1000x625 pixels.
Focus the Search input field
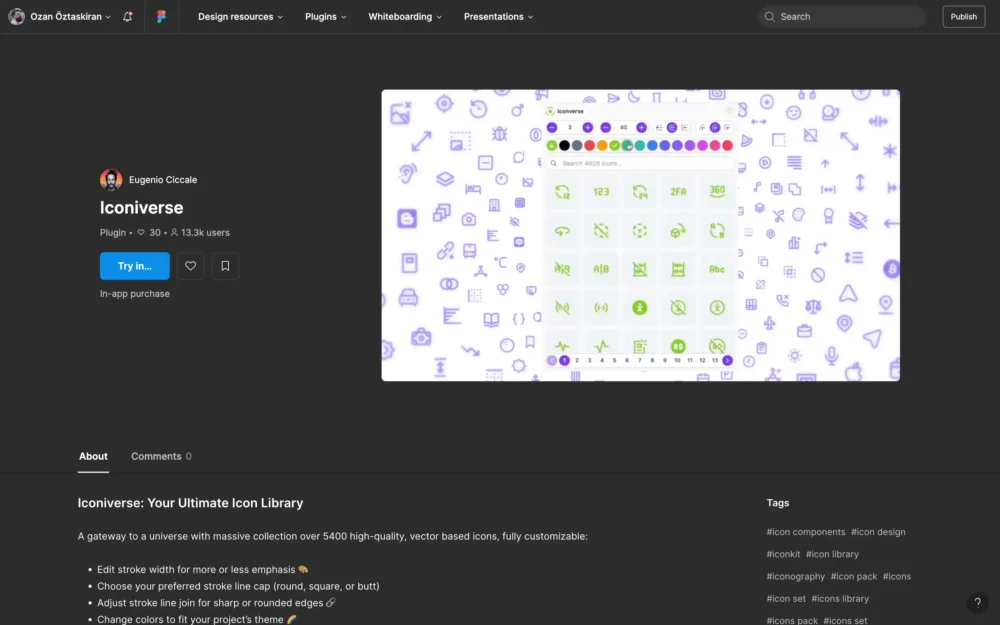842,17
